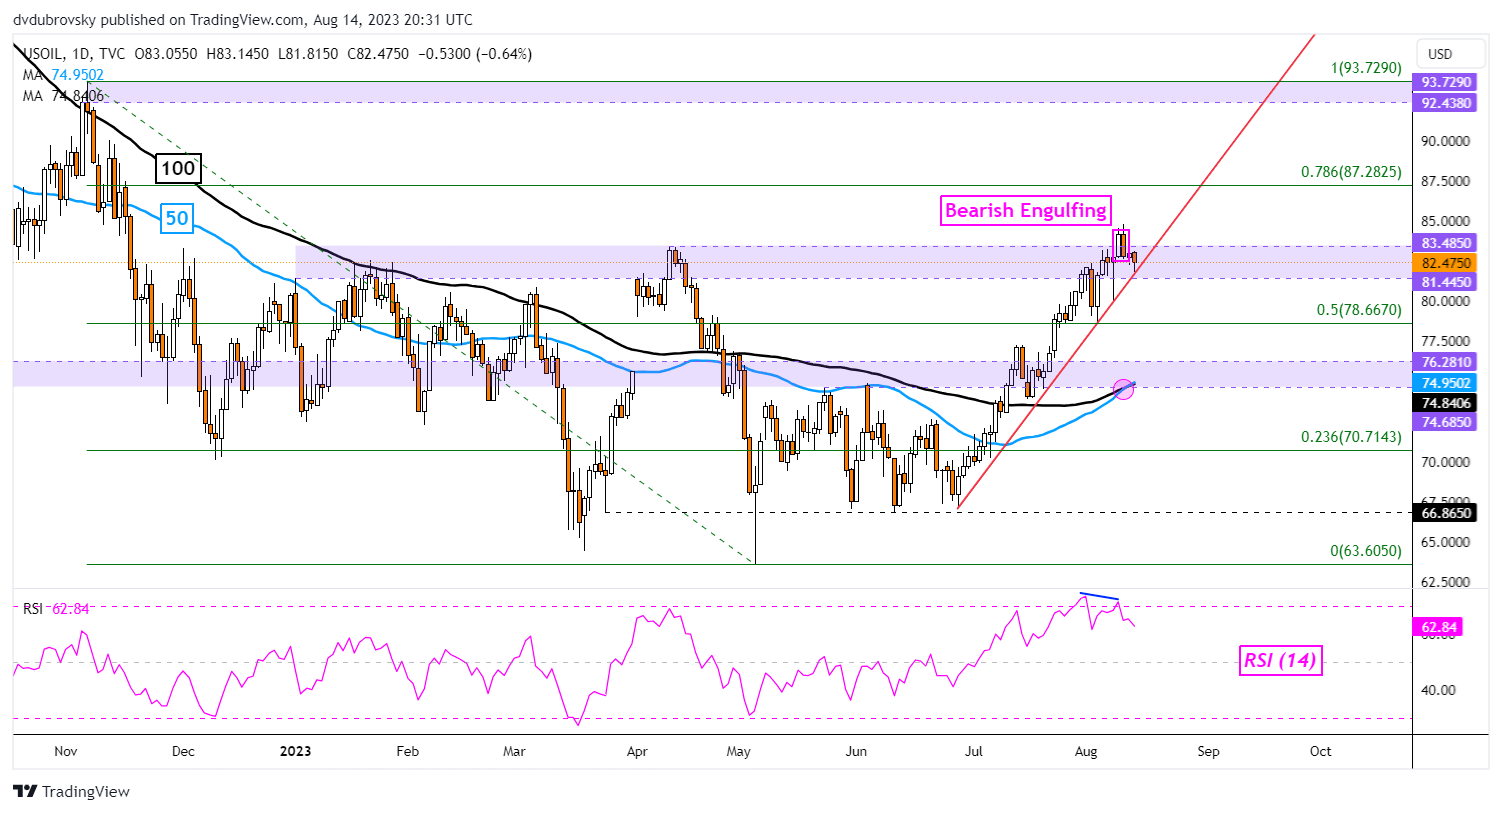The height and width of the screenshot is (813, 1502).
Task: Click the 93.7290 price axis tag
Action: tap(1446, 82)
